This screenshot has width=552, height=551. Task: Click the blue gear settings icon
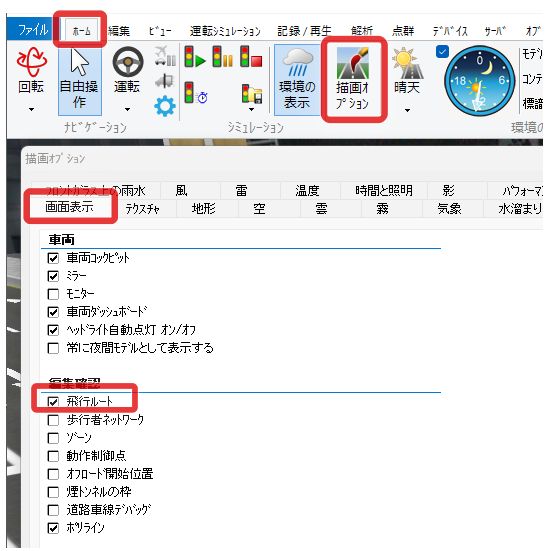click(x=164, y=106)
